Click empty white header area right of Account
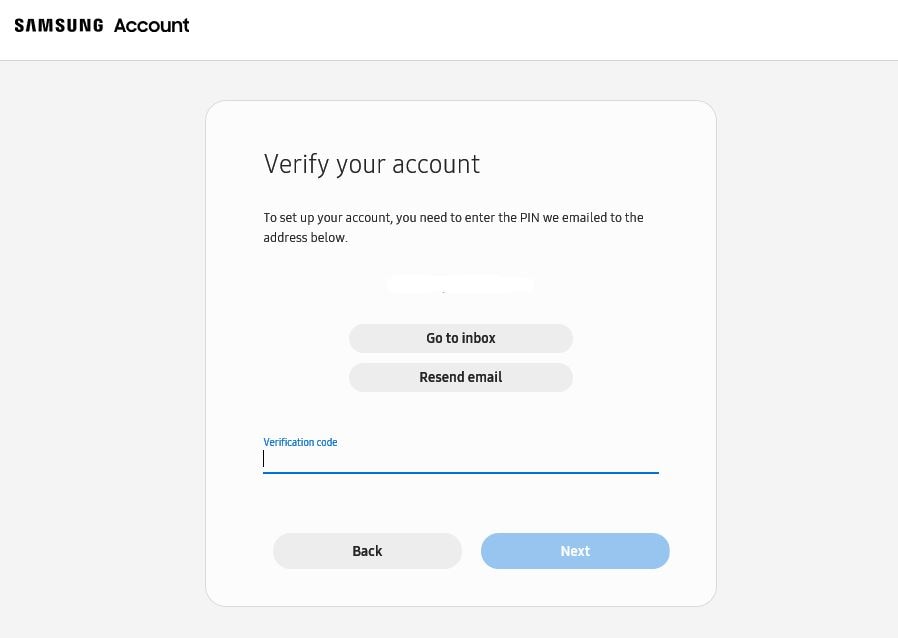 (544, 29)
